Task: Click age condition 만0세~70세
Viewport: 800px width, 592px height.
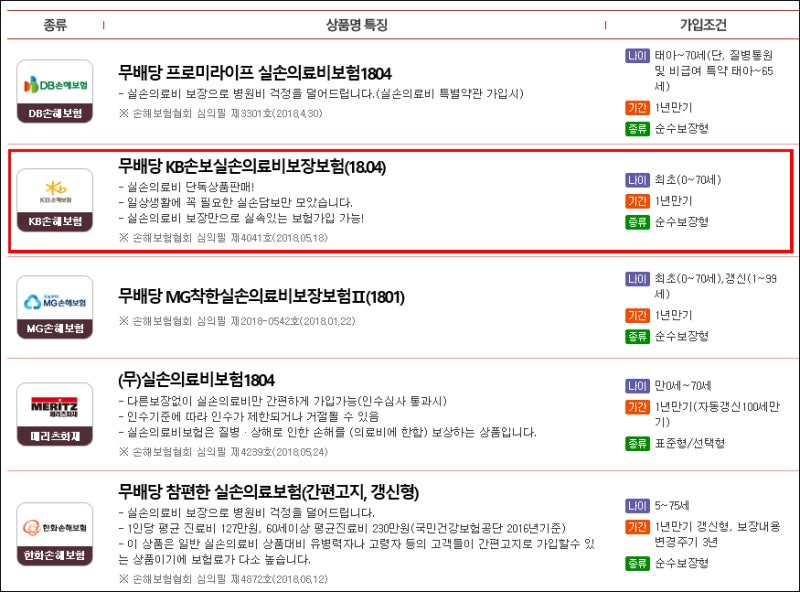Action: (683, 386)
